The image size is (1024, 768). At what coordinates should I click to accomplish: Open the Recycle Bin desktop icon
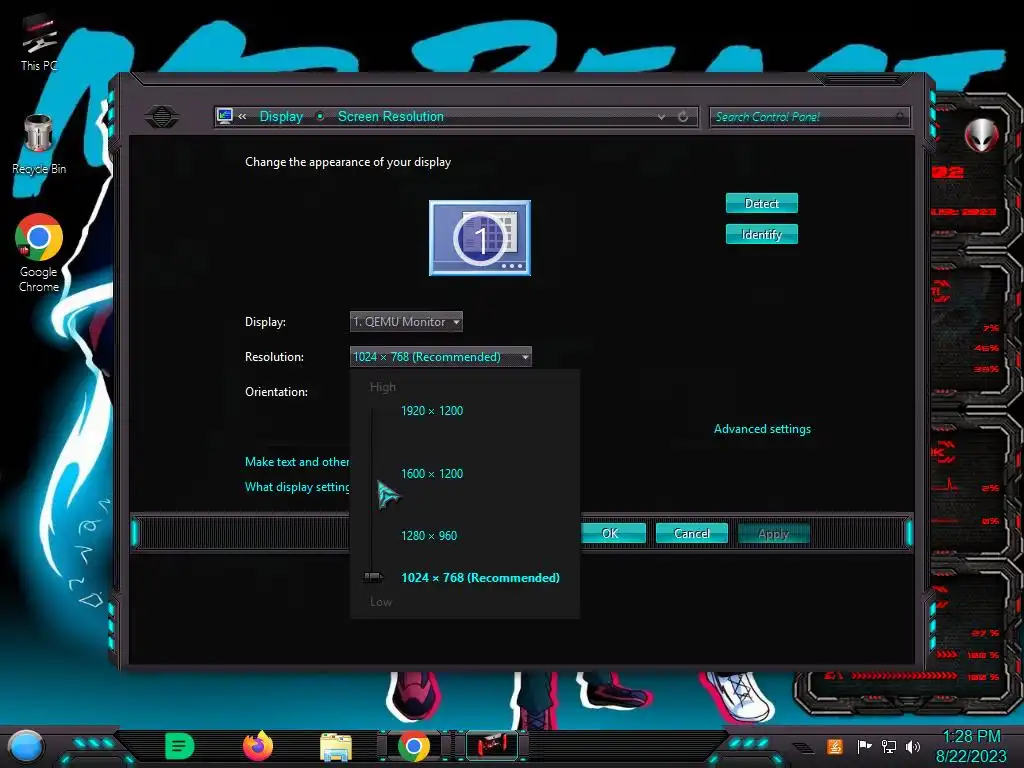[x=39, y=144]
